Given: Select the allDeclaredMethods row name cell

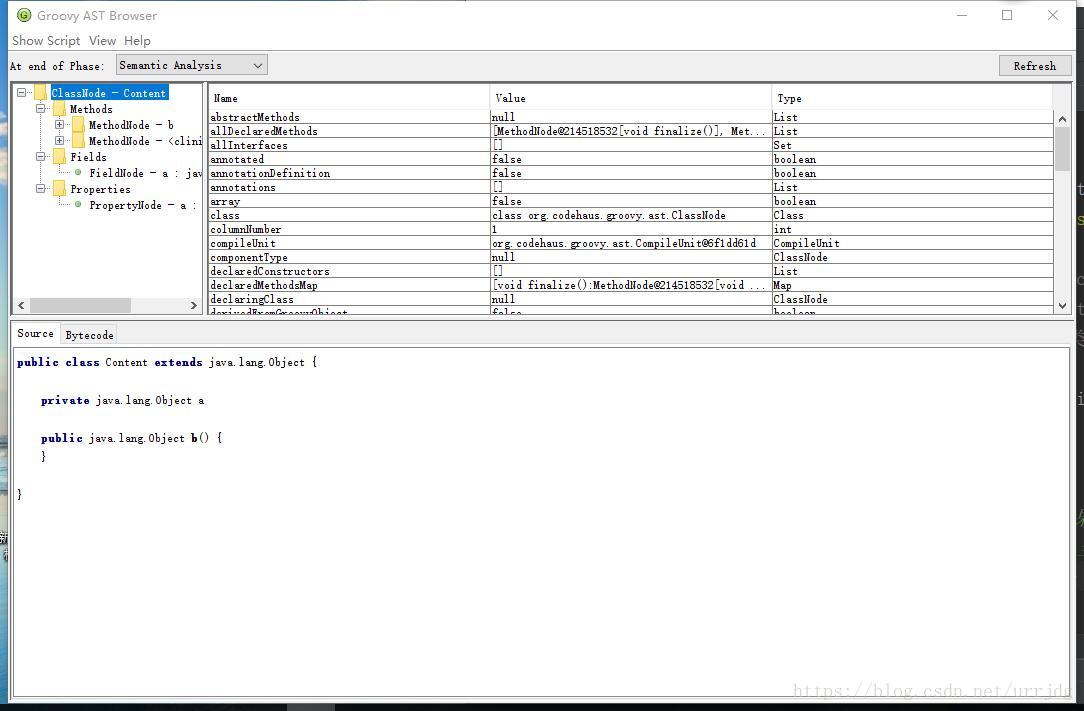Looking at the screenshot, I should (x=349, y=131).
